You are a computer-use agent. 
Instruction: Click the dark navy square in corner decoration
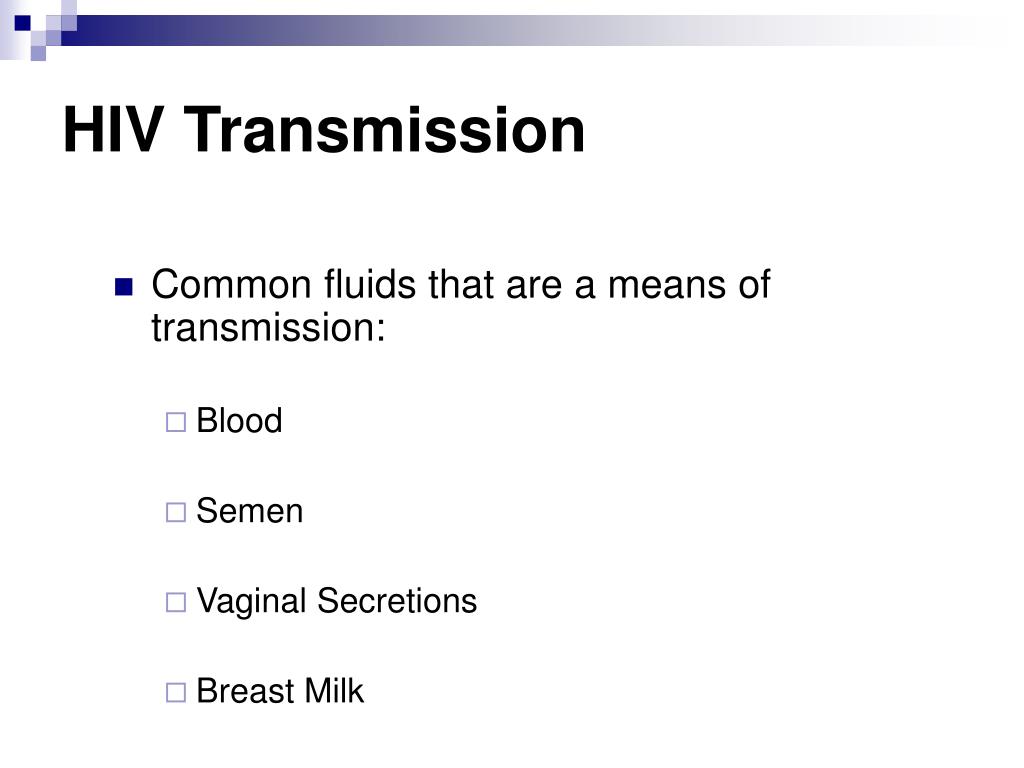tap(23, 23)
